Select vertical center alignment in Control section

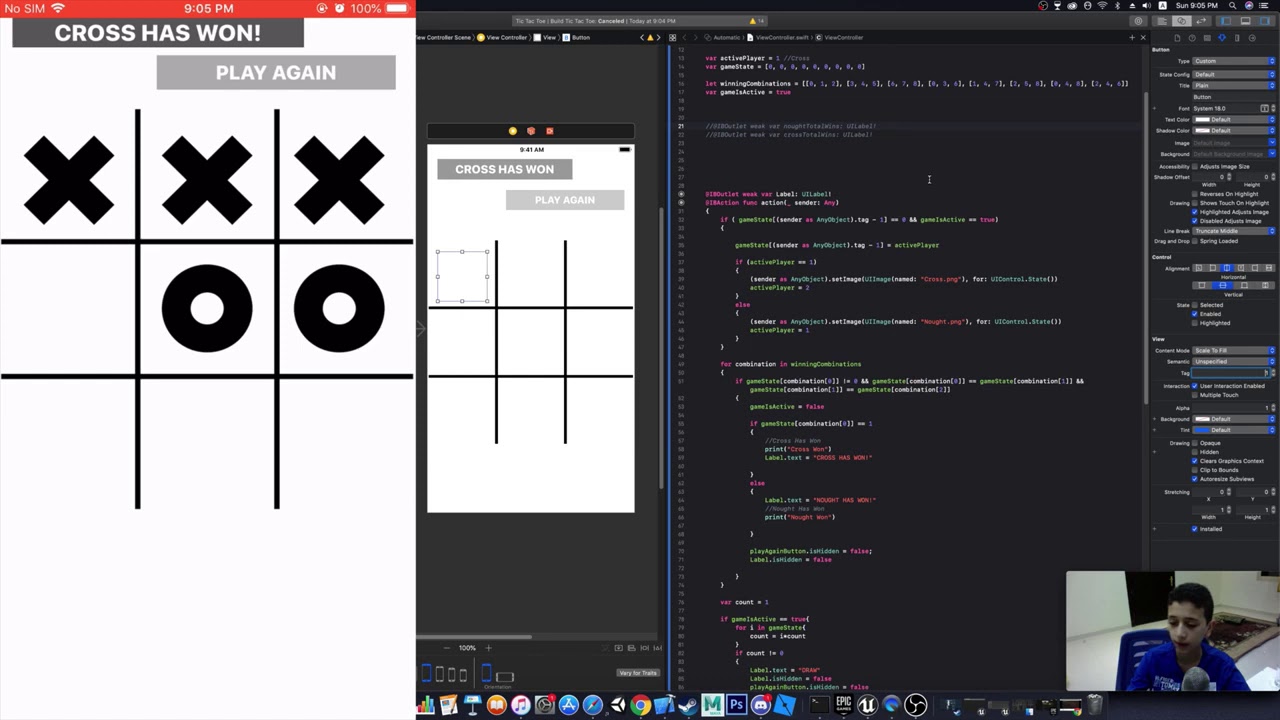point(1222,285)
